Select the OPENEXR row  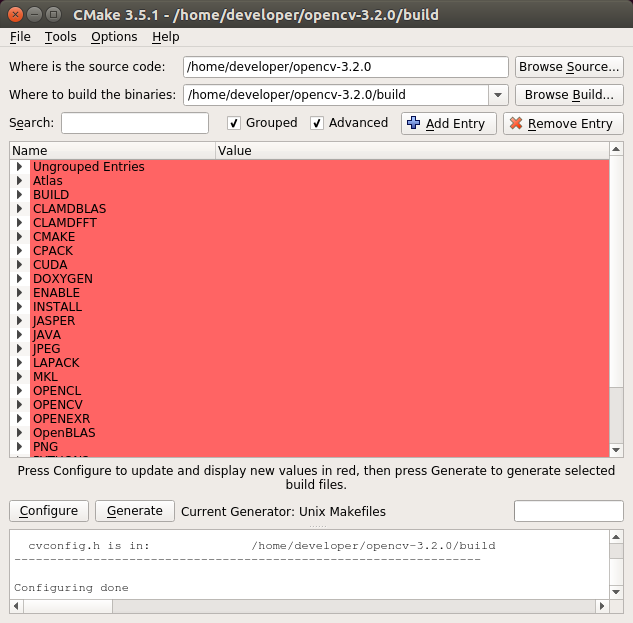(x=319, y=418)
